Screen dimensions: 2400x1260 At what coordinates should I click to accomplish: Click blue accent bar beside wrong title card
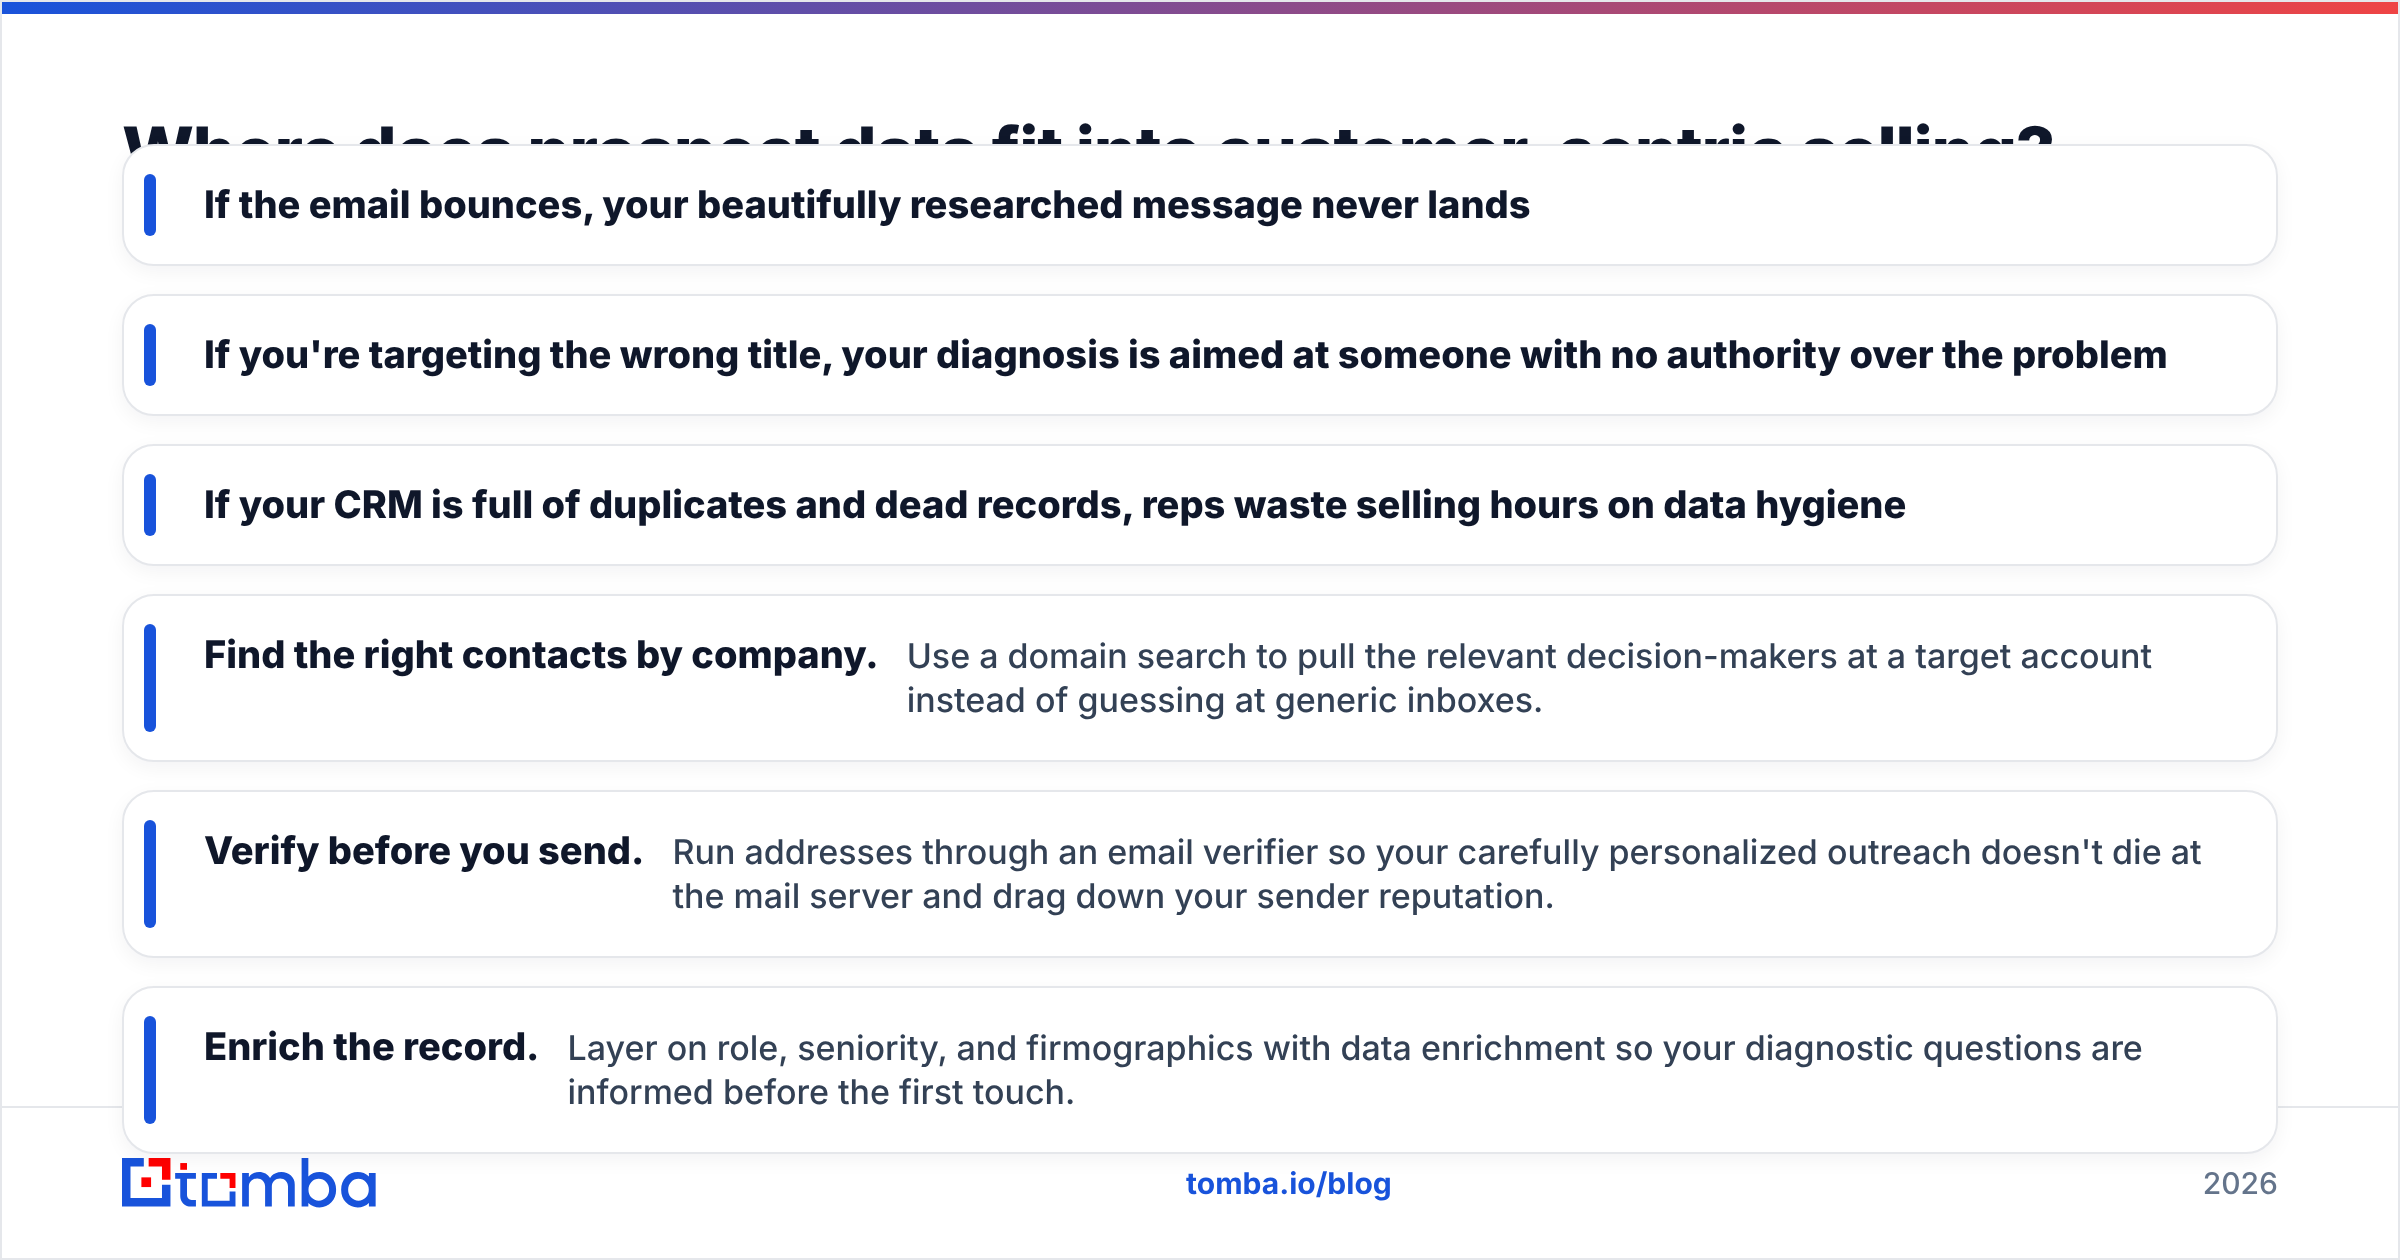(x=150, y=355)
